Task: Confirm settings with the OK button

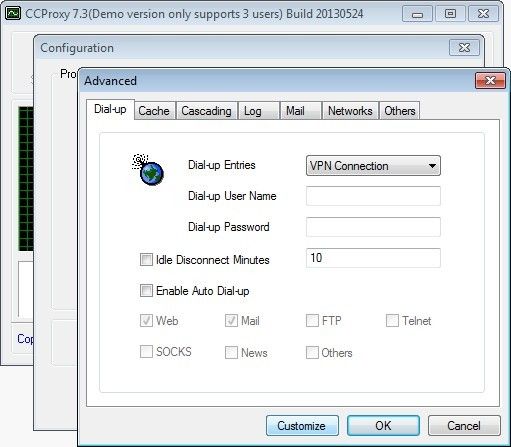Action: [383, 426]
